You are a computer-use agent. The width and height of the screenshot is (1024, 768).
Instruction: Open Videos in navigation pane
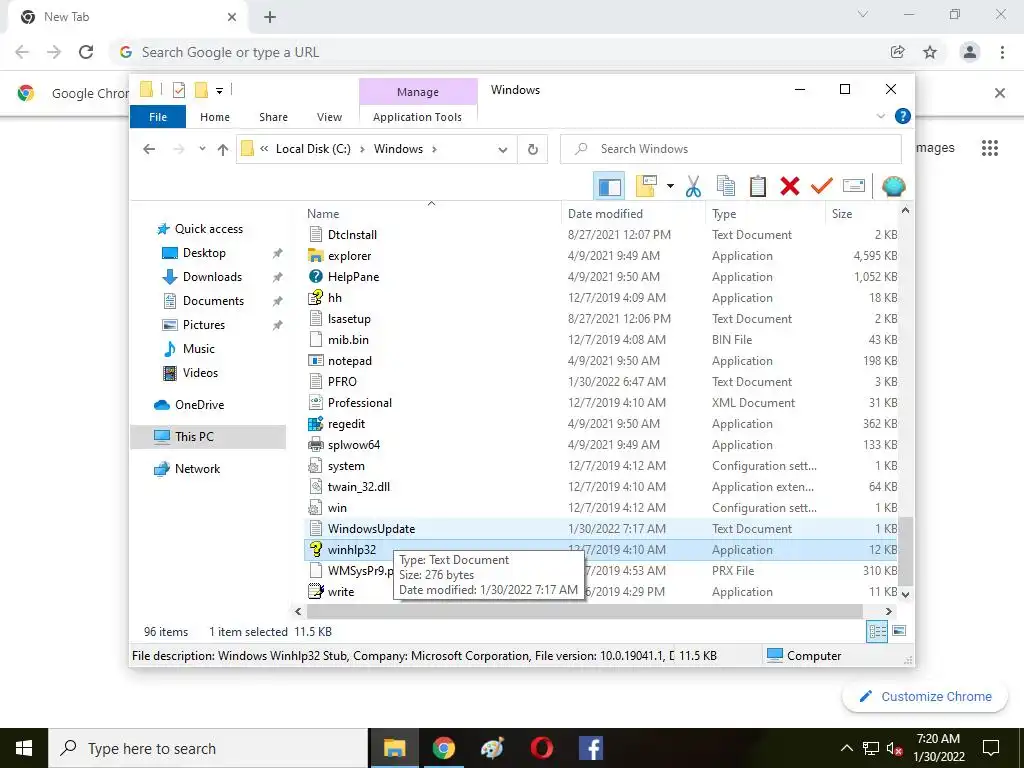pyautogui.click(x=200, y=373)
